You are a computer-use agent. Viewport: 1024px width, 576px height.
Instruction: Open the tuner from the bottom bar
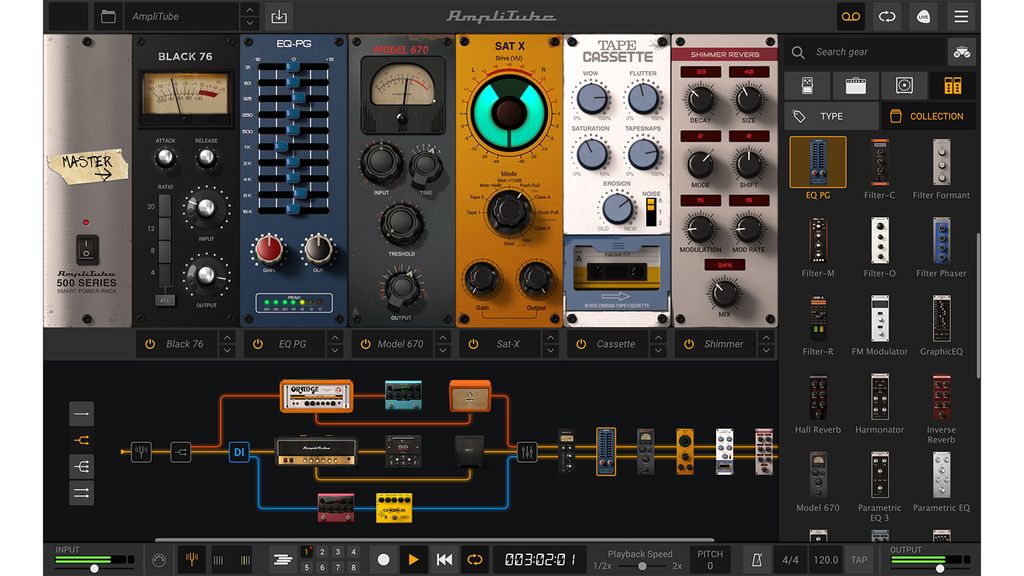[x=190, y=558]
